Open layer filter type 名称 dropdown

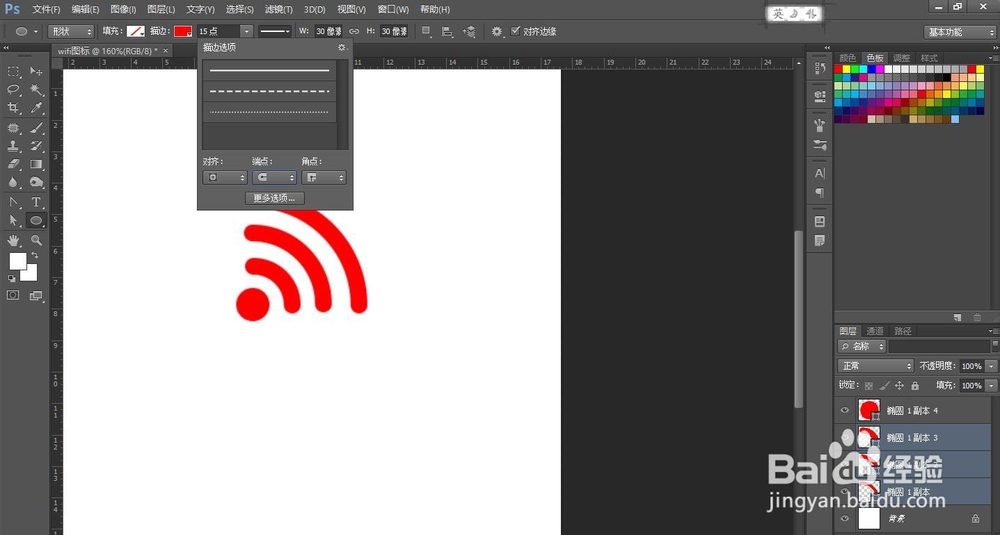click(x=862, y=346)
